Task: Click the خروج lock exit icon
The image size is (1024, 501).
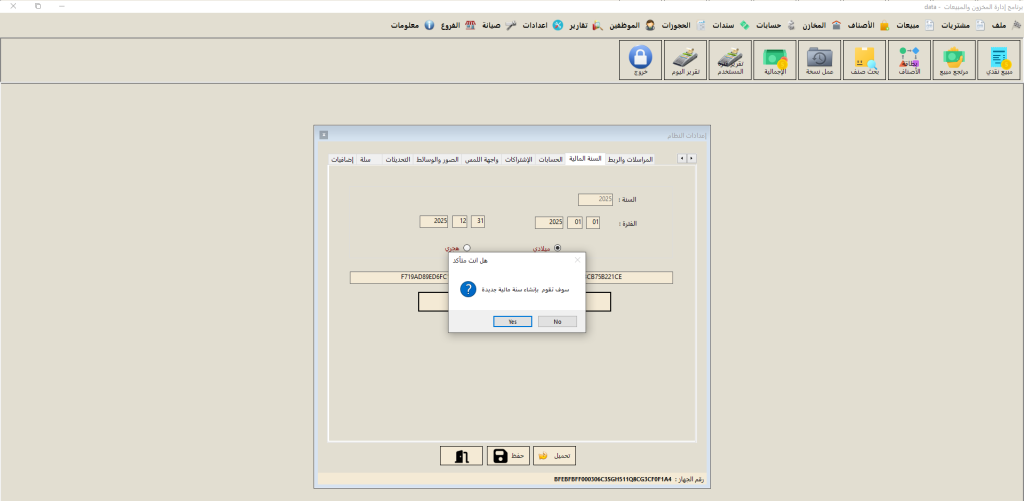Action: point(640,61)
